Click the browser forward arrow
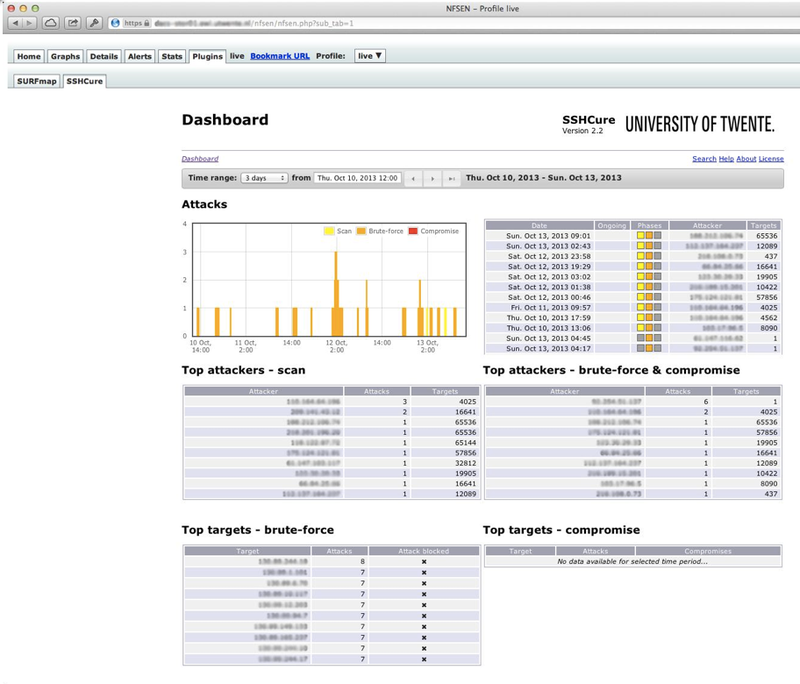The width and height of the screenshot is (800, 684). [x=28, y=22]
